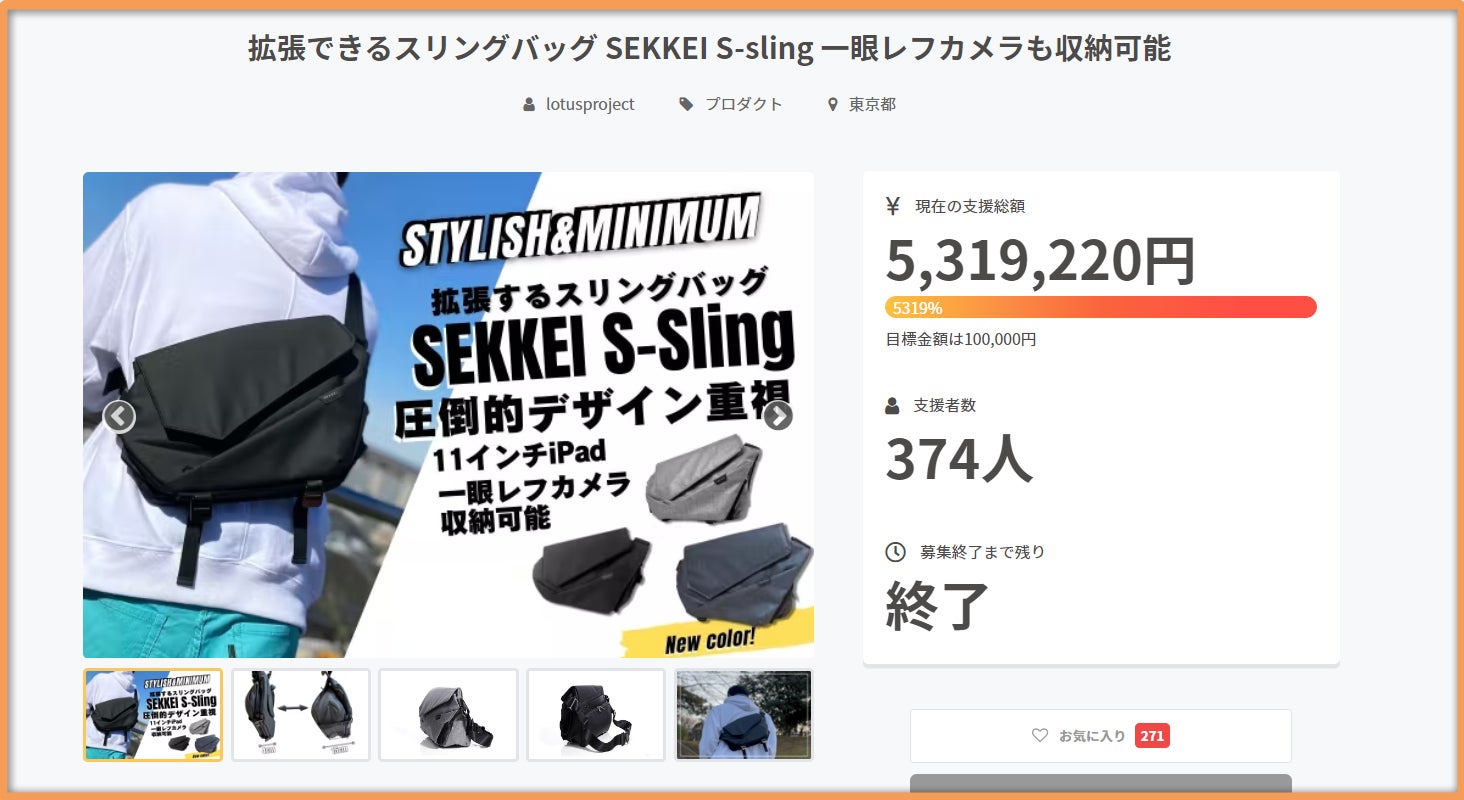Click the person icon beside 支援者数
Image resolution: width=1464 pixels, height=800 pixels.
pyautogui.click(x=893, y=406)
